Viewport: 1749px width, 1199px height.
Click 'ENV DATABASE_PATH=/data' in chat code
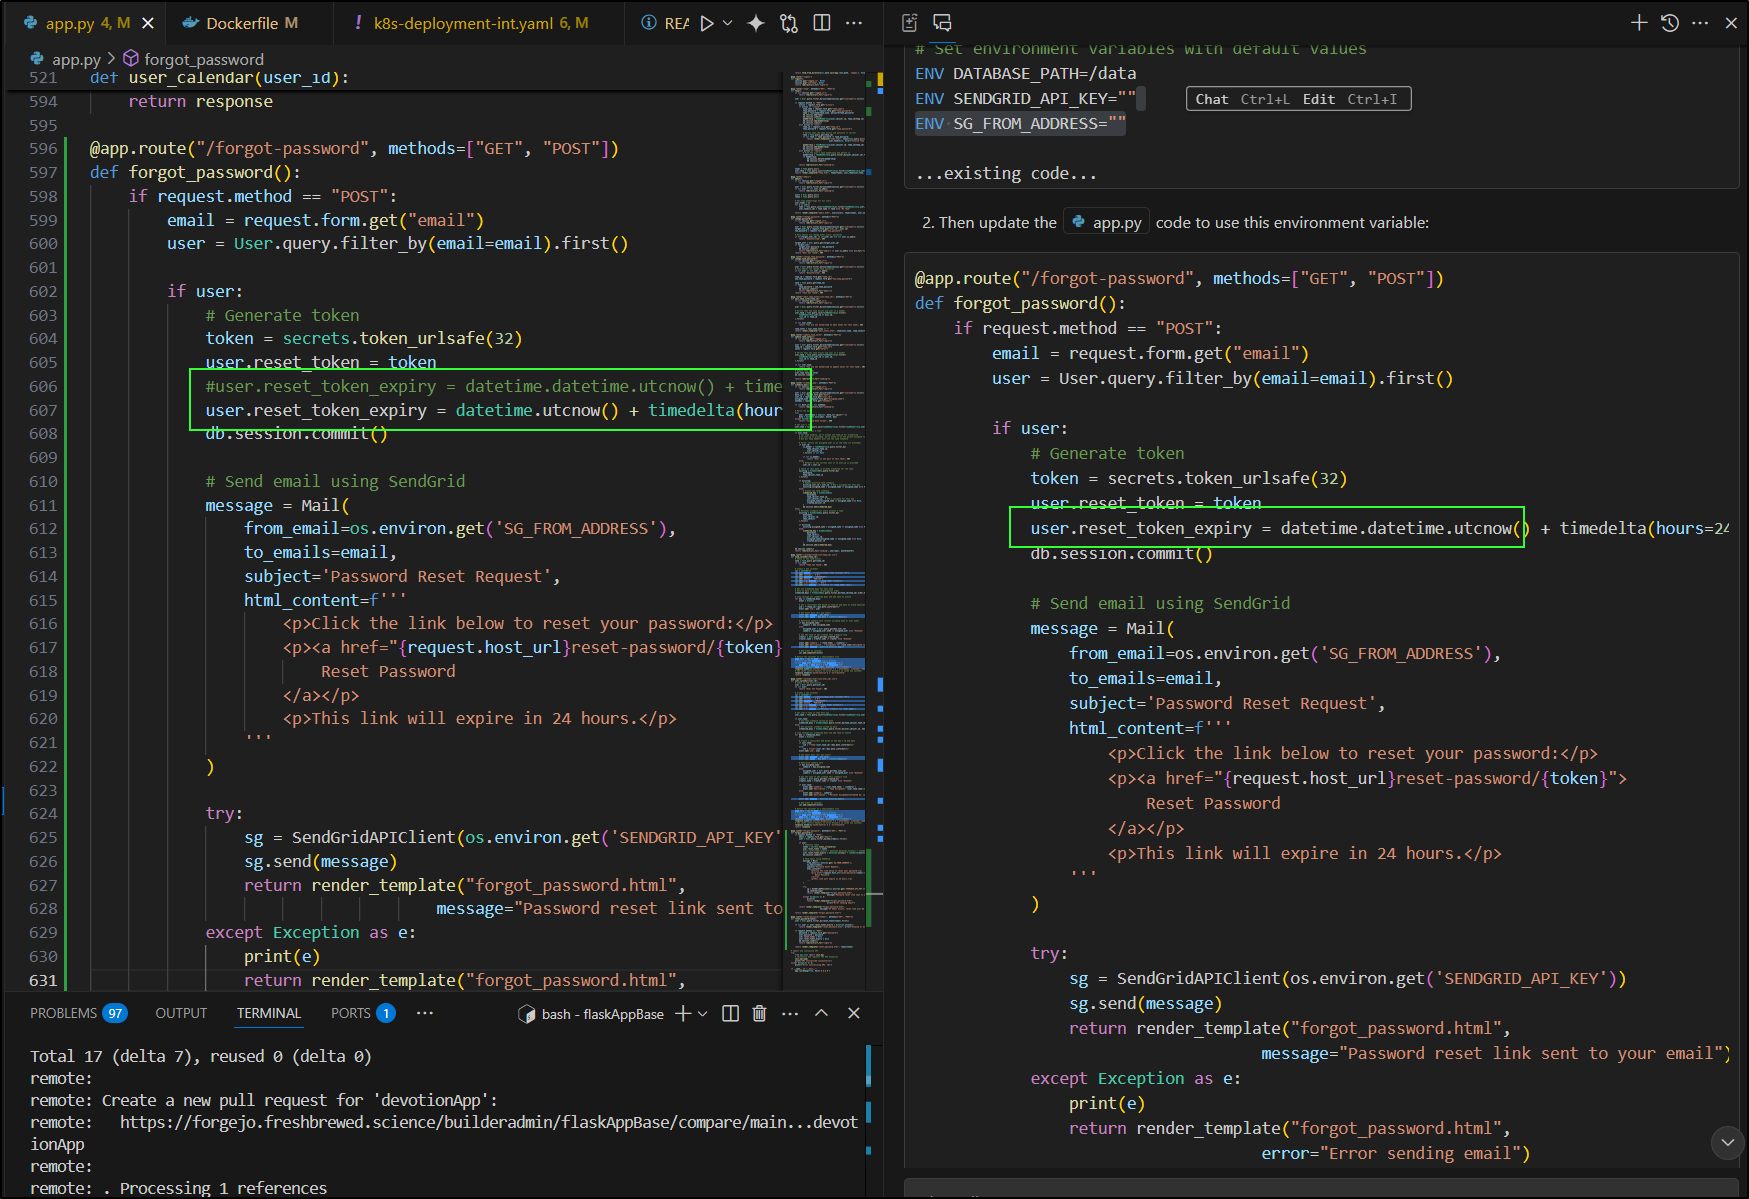[1025, 73]
